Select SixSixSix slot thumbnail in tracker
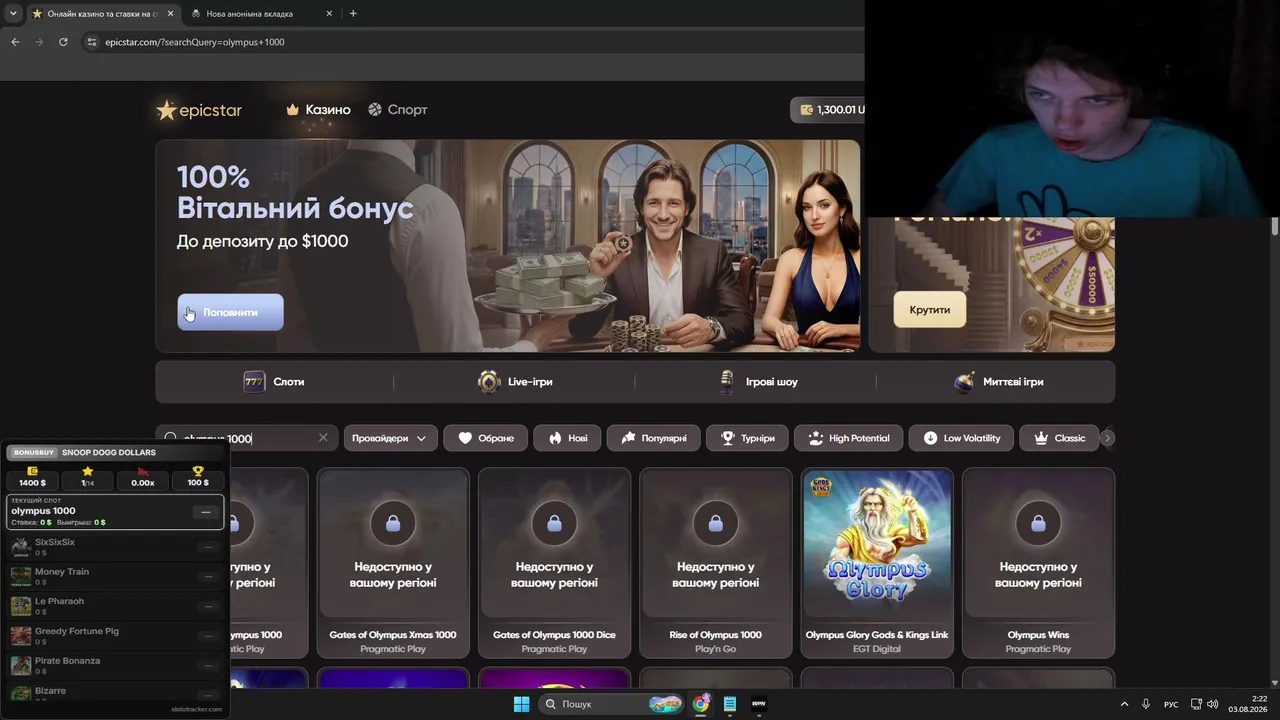The image size is (1280, 720). 21,547
